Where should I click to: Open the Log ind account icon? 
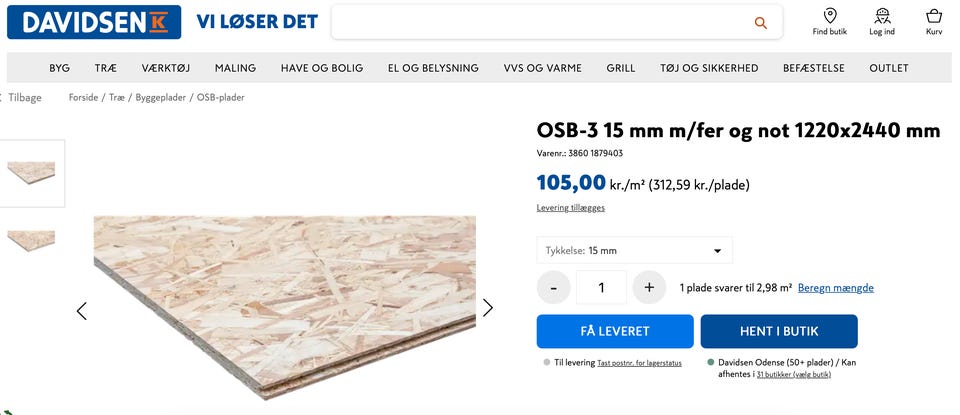pos(882,22)
